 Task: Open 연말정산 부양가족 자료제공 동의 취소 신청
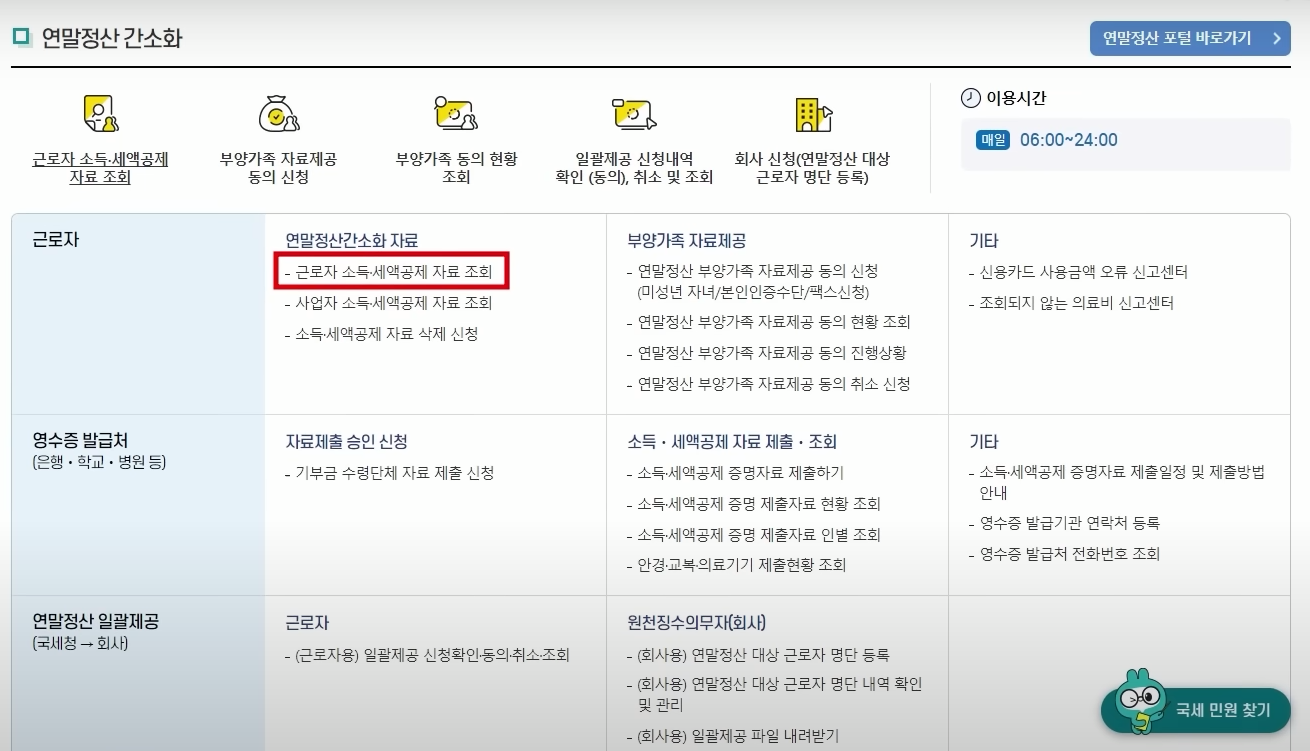773,384
